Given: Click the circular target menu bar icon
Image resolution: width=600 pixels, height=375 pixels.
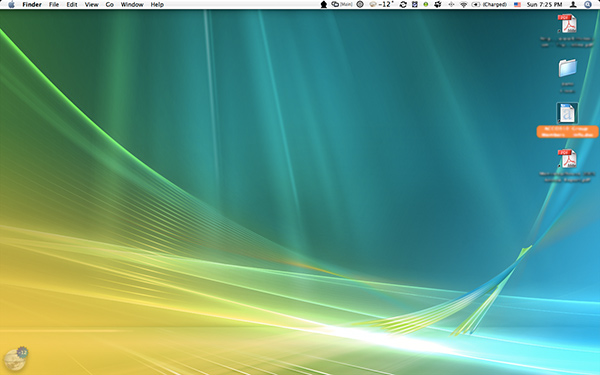Looking at the screenshot, I should coord(360,5).
